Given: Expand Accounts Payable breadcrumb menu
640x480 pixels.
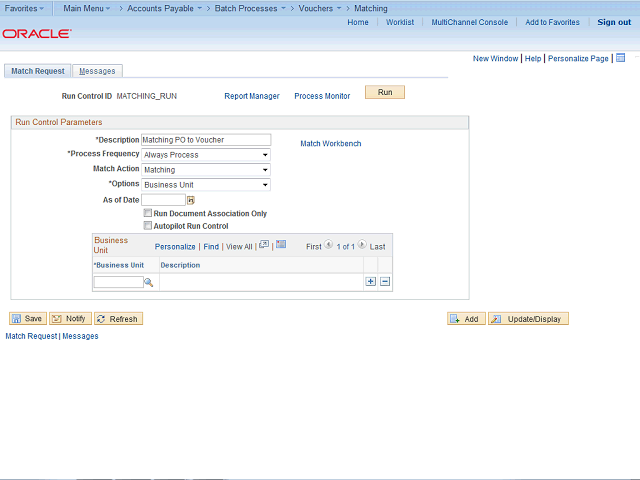Looking at the screenshot, I should (x=164, y=8).
